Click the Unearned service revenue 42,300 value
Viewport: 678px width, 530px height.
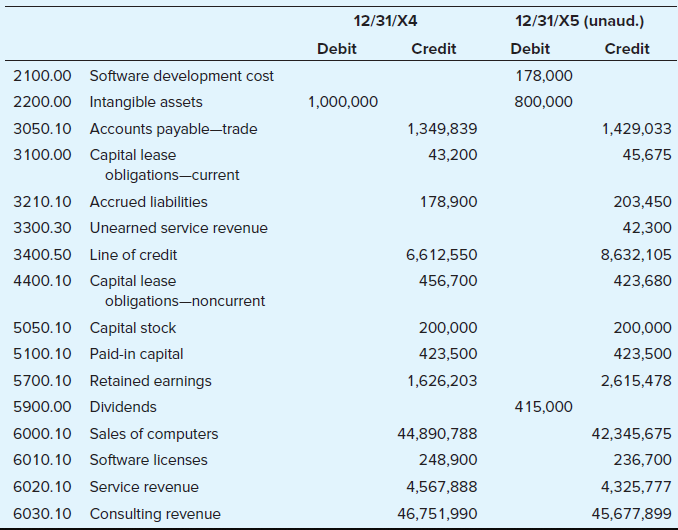coord(647,228)
